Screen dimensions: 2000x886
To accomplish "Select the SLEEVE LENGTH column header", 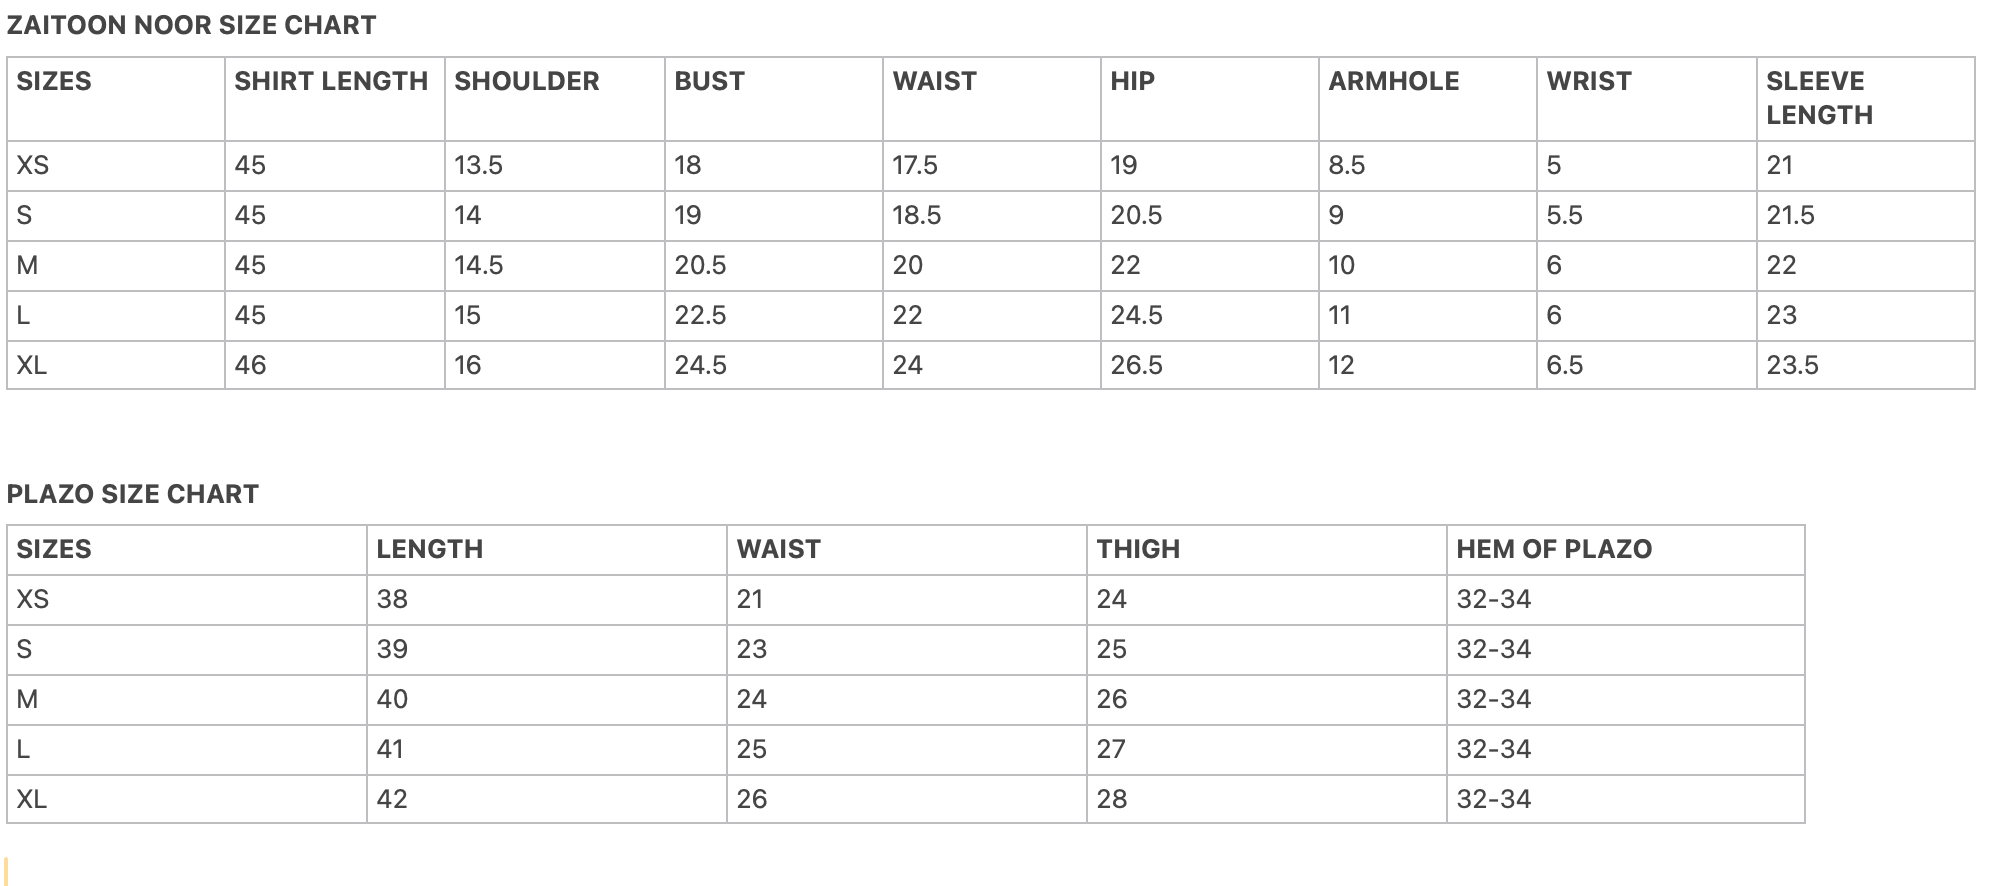I will (x=1819, y=98).
